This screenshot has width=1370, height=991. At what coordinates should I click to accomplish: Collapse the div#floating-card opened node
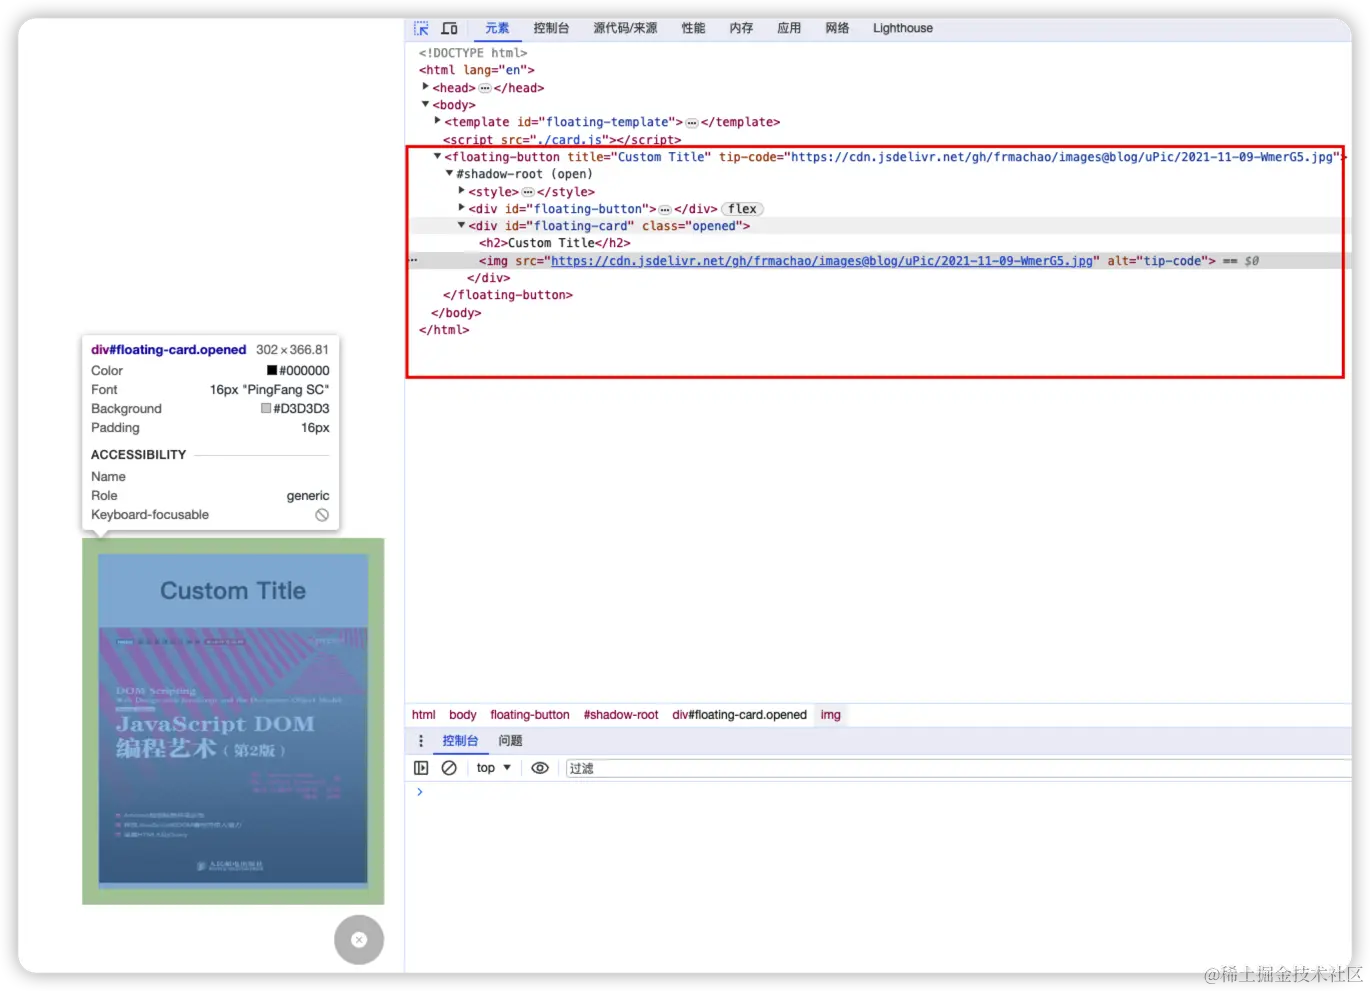coord(461,225)
